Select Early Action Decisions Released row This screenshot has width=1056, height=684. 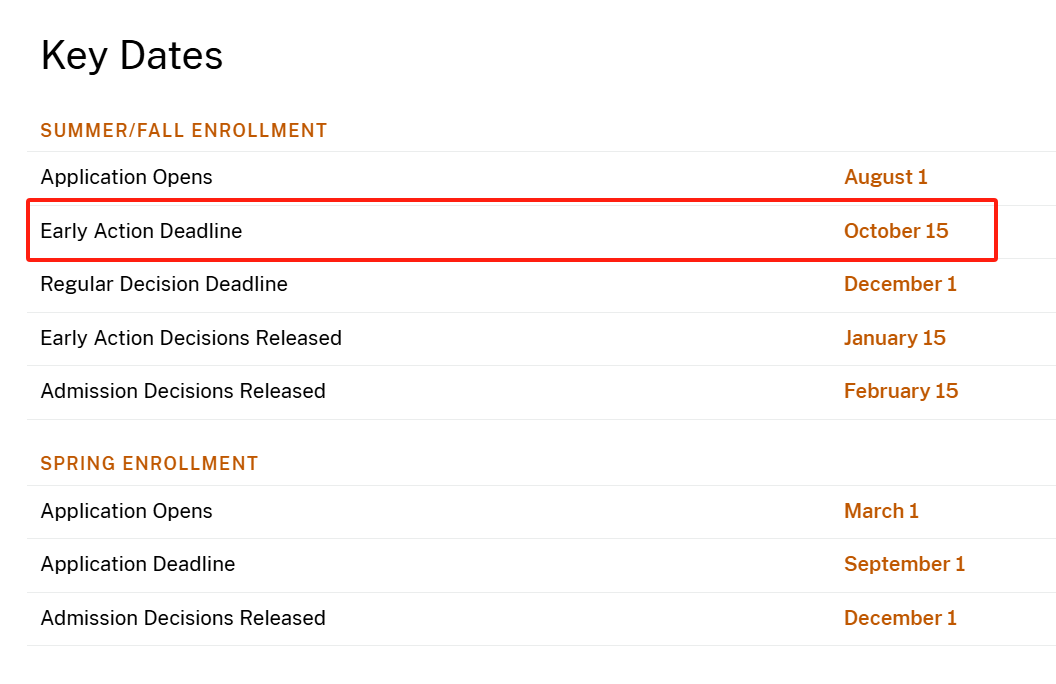(x=541, y=339)
